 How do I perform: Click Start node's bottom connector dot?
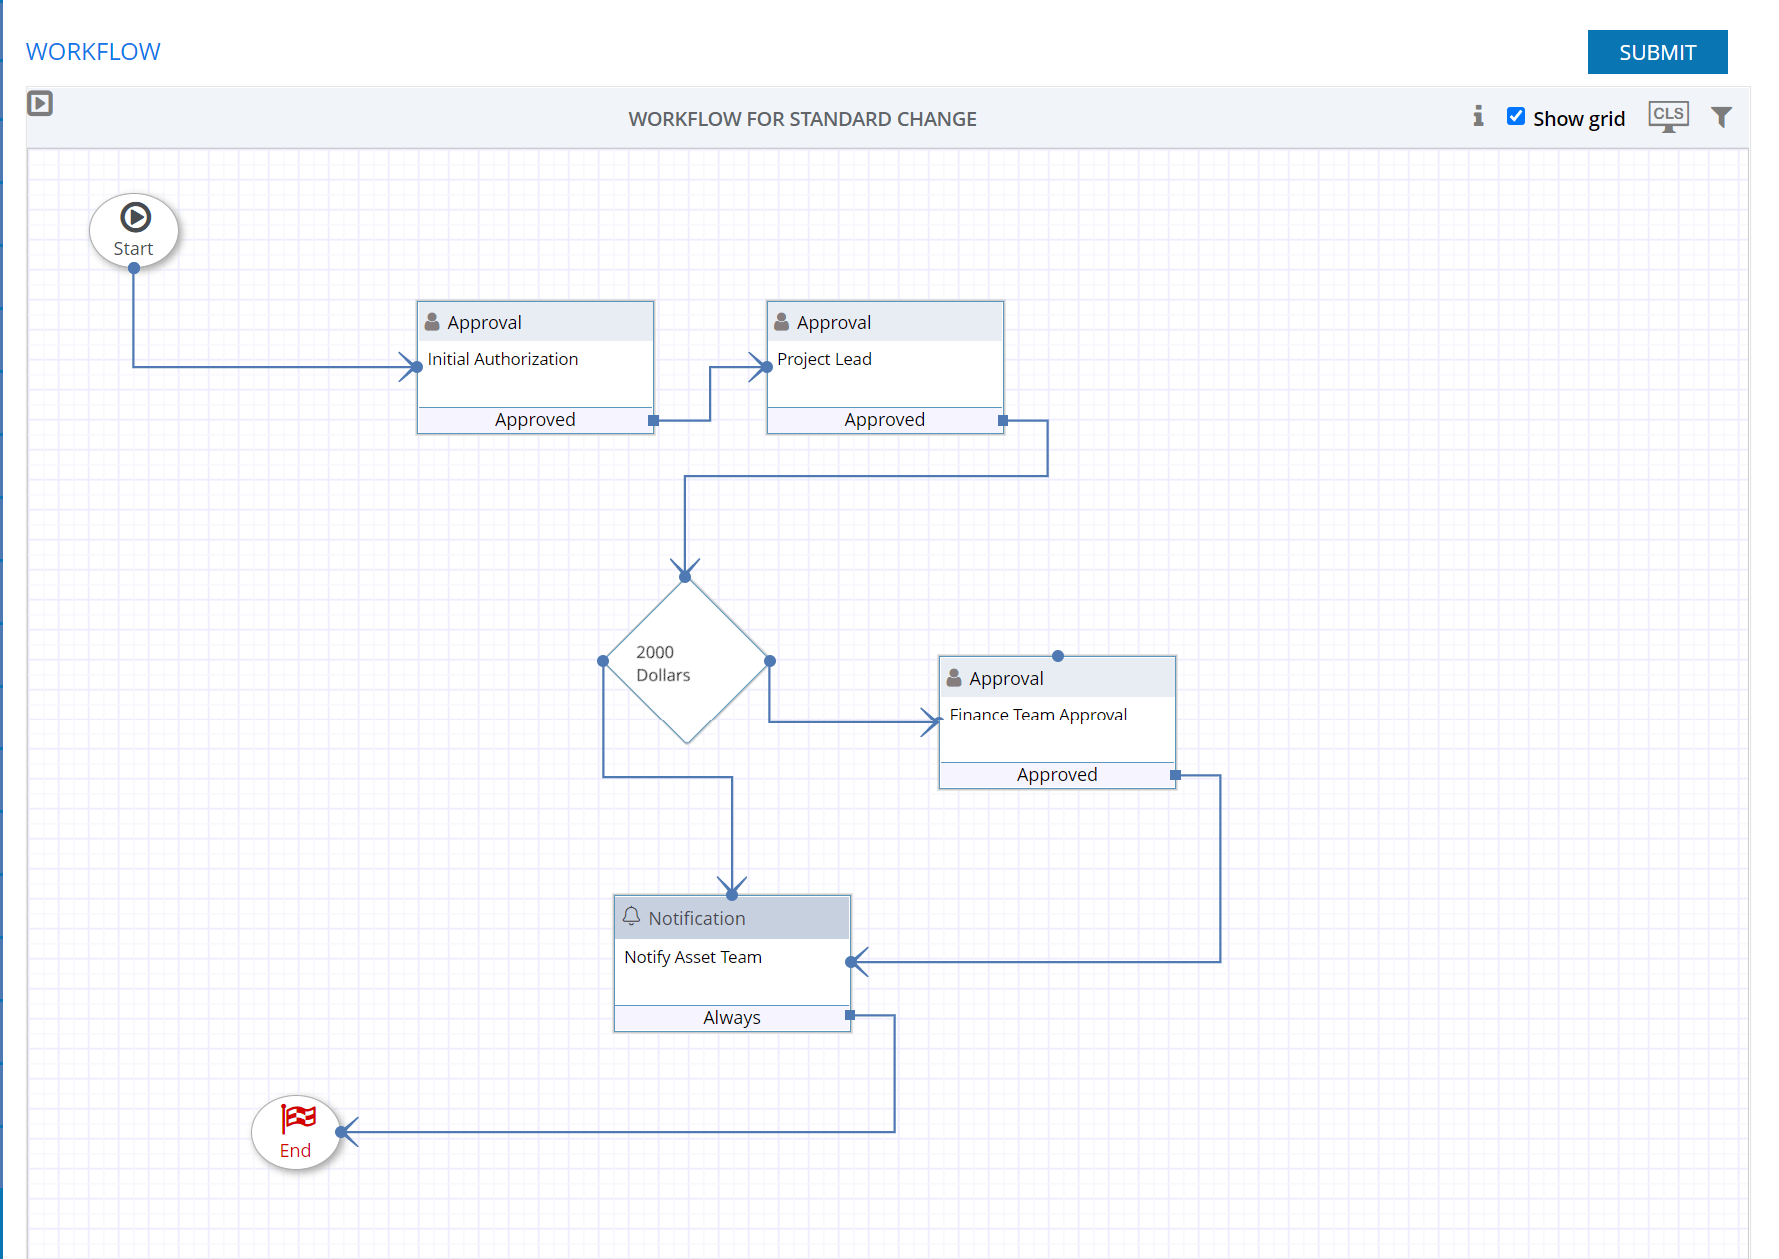coord(134,268)
